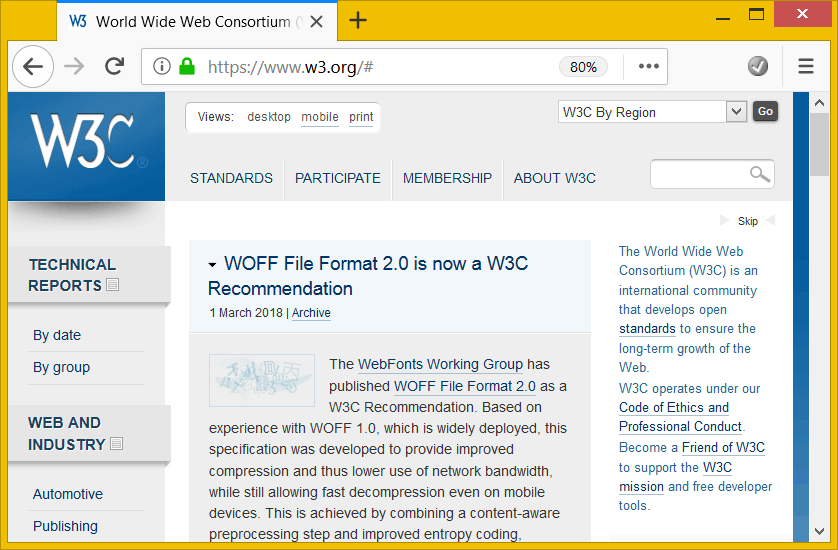Screen dimensions: 838x550
Task: Click the 80% zoom level indicator
Action: click(583, 67)
